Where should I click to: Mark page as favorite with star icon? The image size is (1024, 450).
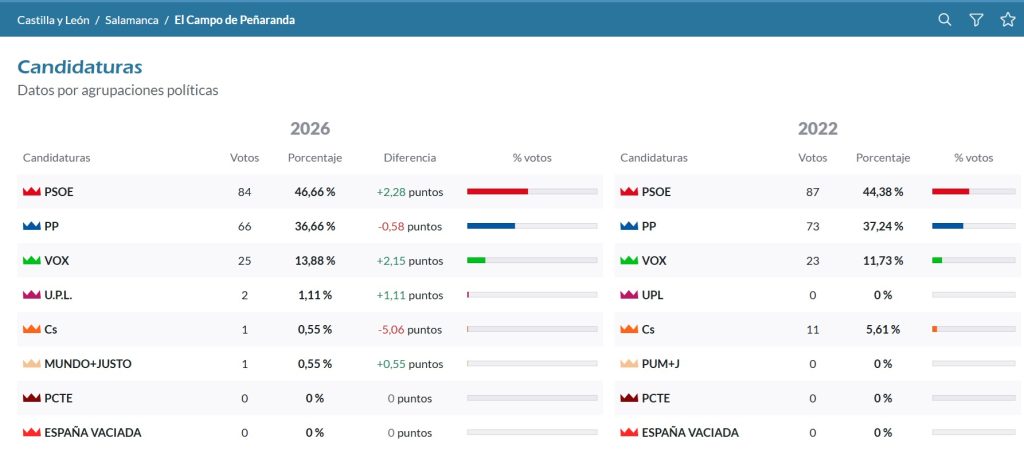tap(1008, 20)
